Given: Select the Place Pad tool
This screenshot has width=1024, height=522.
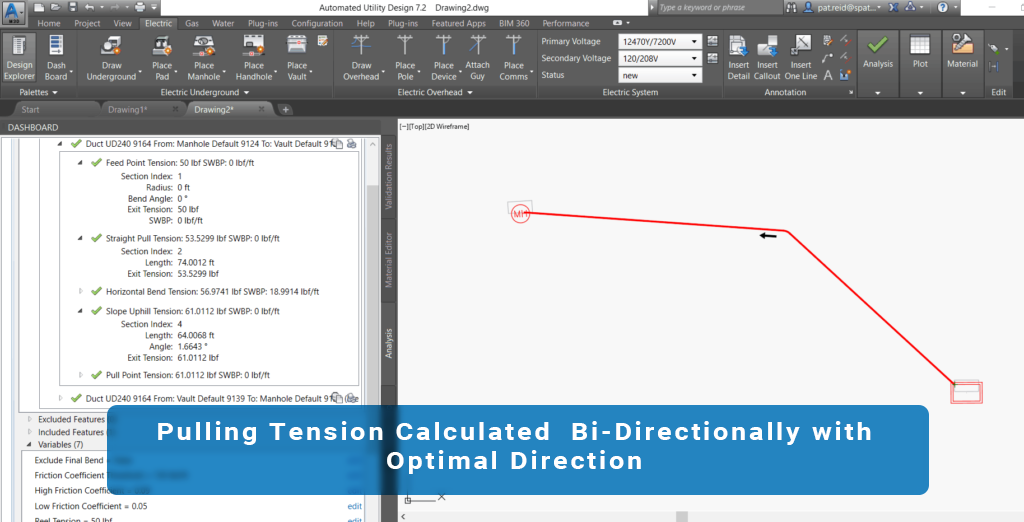Looking at the screenshot, I should coord(162,58).
